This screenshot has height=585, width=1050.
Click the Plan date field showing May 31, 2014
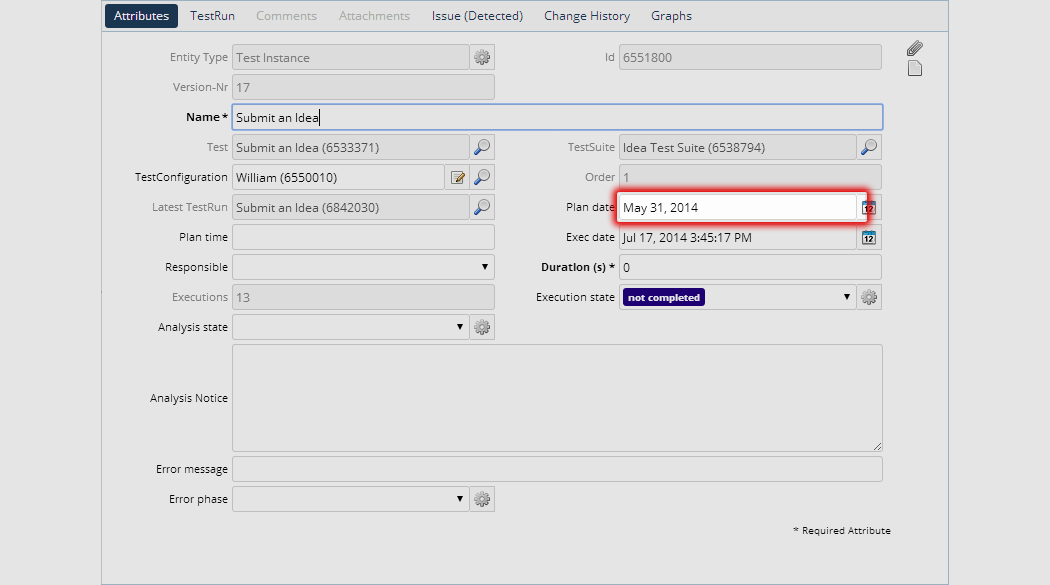[x=738, y=207]
